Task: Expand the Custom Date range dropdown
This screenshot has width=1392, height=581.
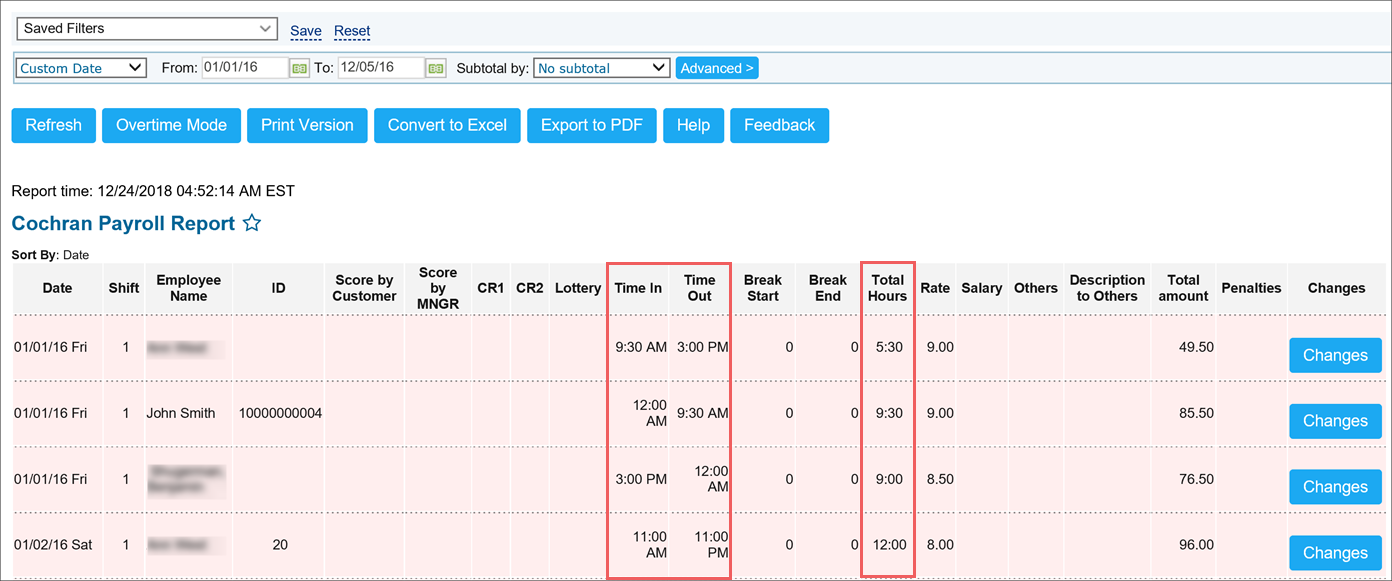Action: (82, 68)
